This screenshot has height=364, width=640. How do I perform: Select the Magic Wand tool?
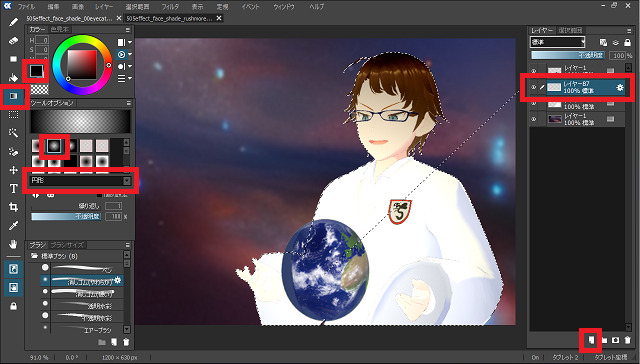(x=13, y=133)
